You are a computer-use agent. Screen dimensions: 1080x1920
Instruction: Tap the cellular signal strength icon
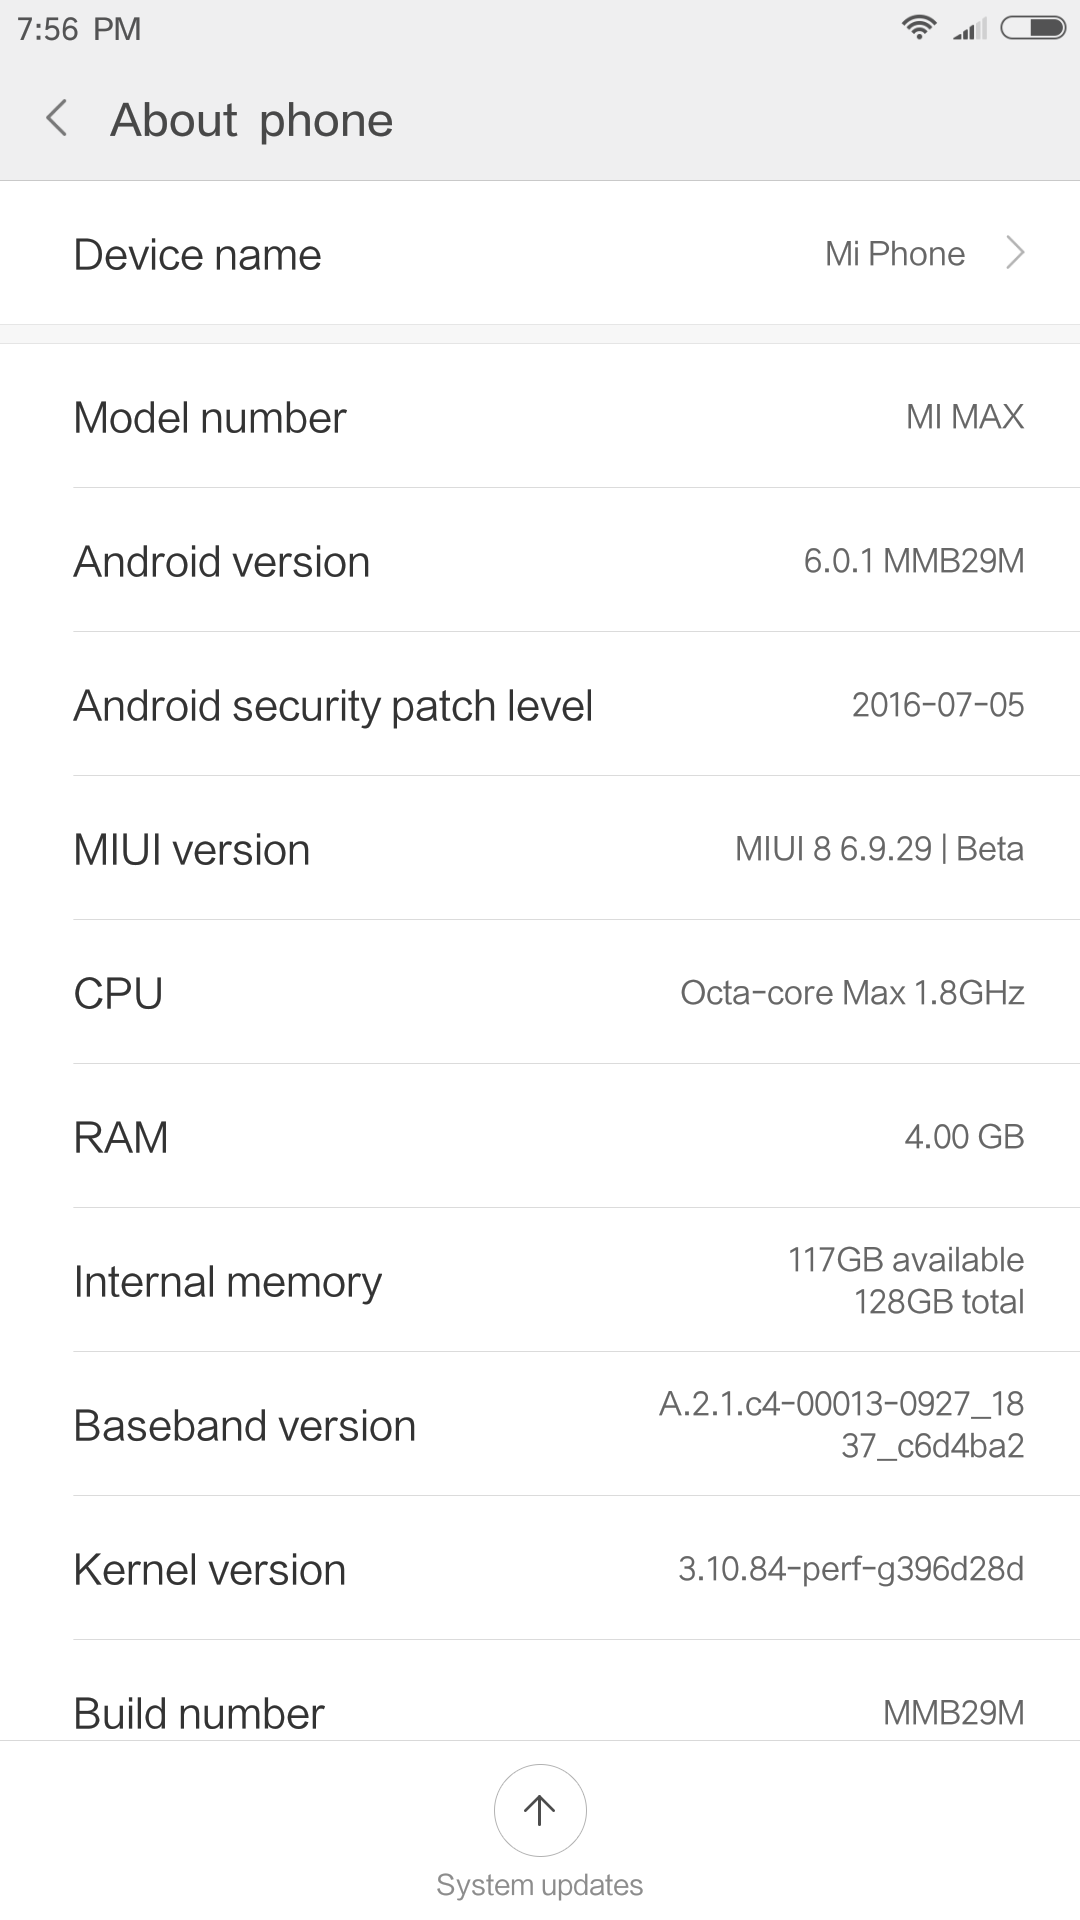point(970,29)
